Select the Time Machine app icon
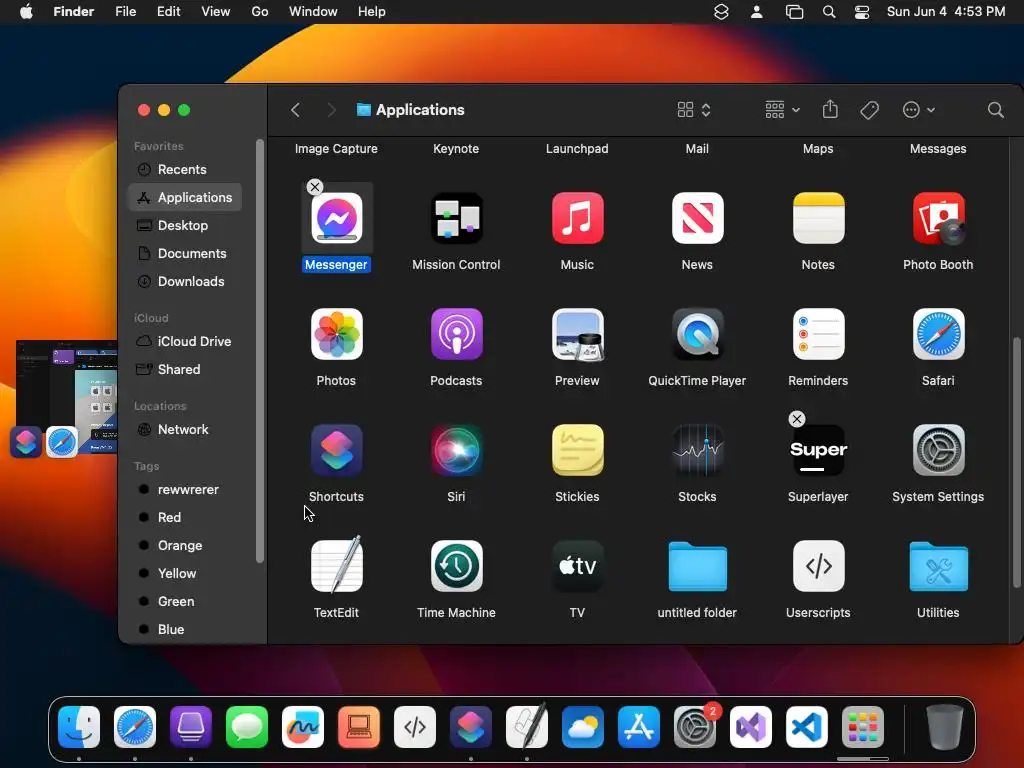The width and height of the screenshot is (1024, 768). [x=456, y=566]
